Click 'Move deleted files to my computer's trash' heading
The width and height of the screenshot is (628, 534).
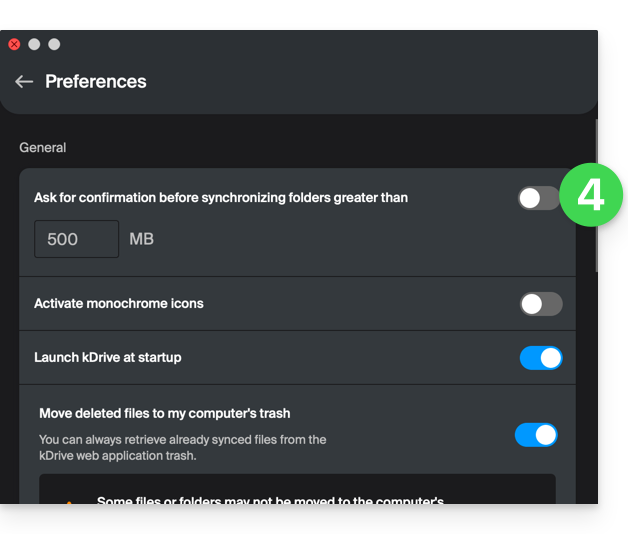click(x=165, y=413)
